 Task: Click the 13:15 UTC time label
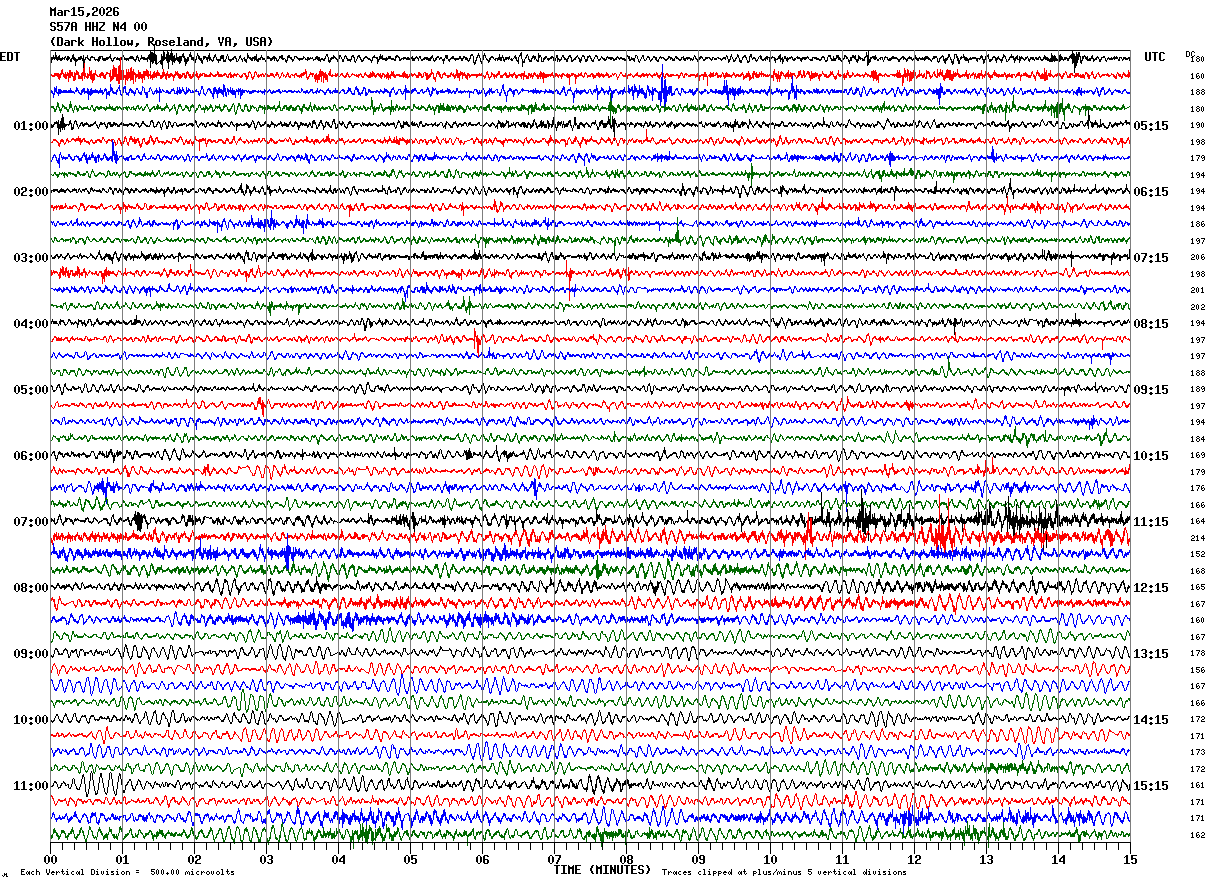click(x=1151, y=654)
